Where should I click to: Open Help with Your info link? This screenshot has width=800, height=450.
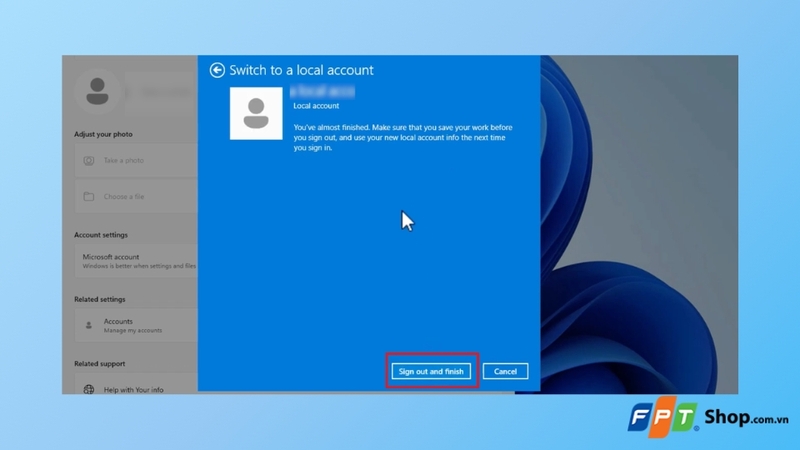click(134, 390)
